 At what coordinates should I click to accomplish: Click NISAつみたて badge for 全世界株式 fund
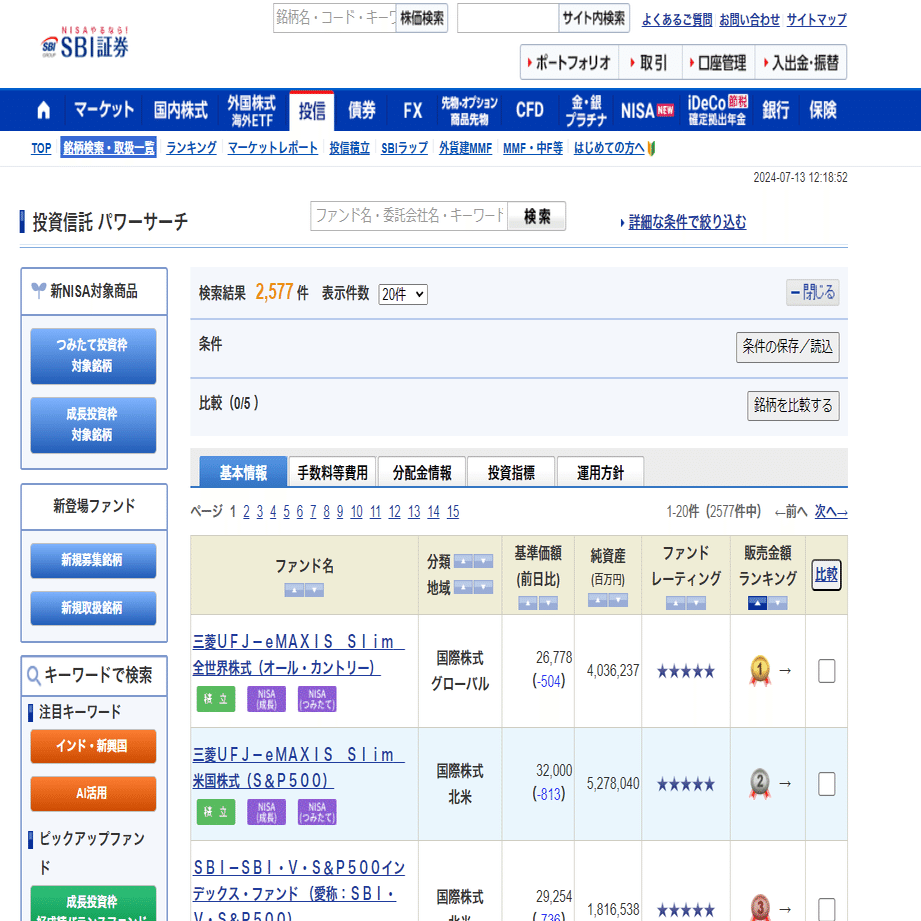point(317,699)
